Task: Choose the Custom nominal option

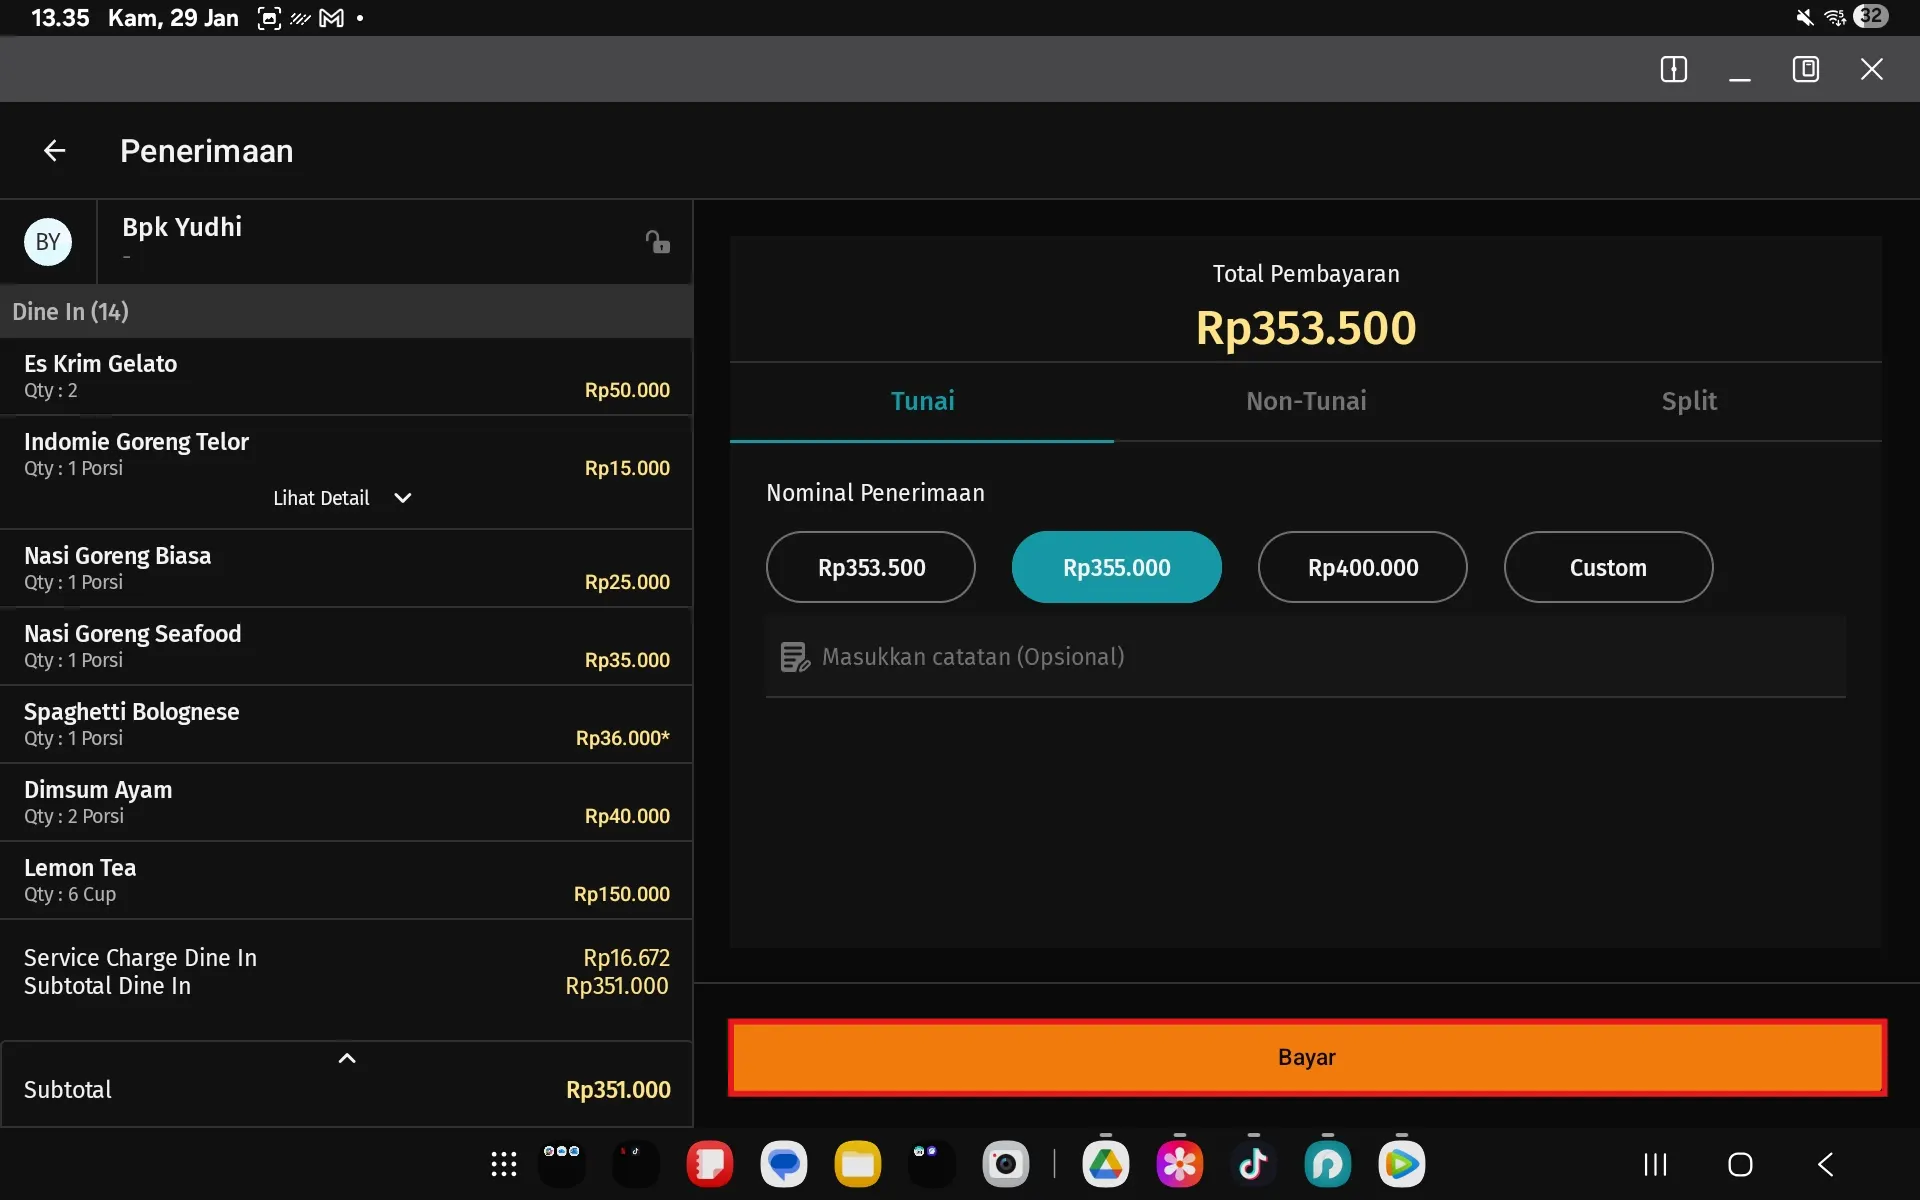Action: coord(1607,567)
